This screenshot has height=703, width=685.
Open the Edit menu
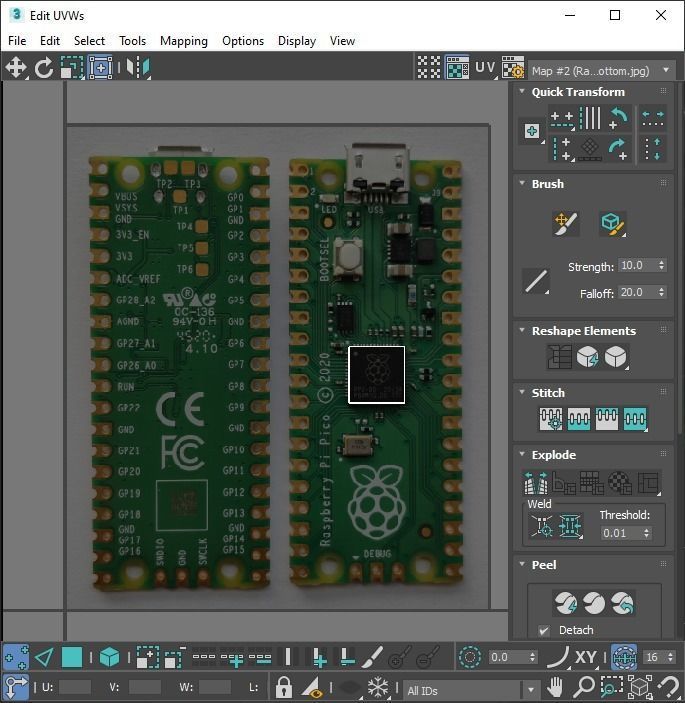[50, 41]
